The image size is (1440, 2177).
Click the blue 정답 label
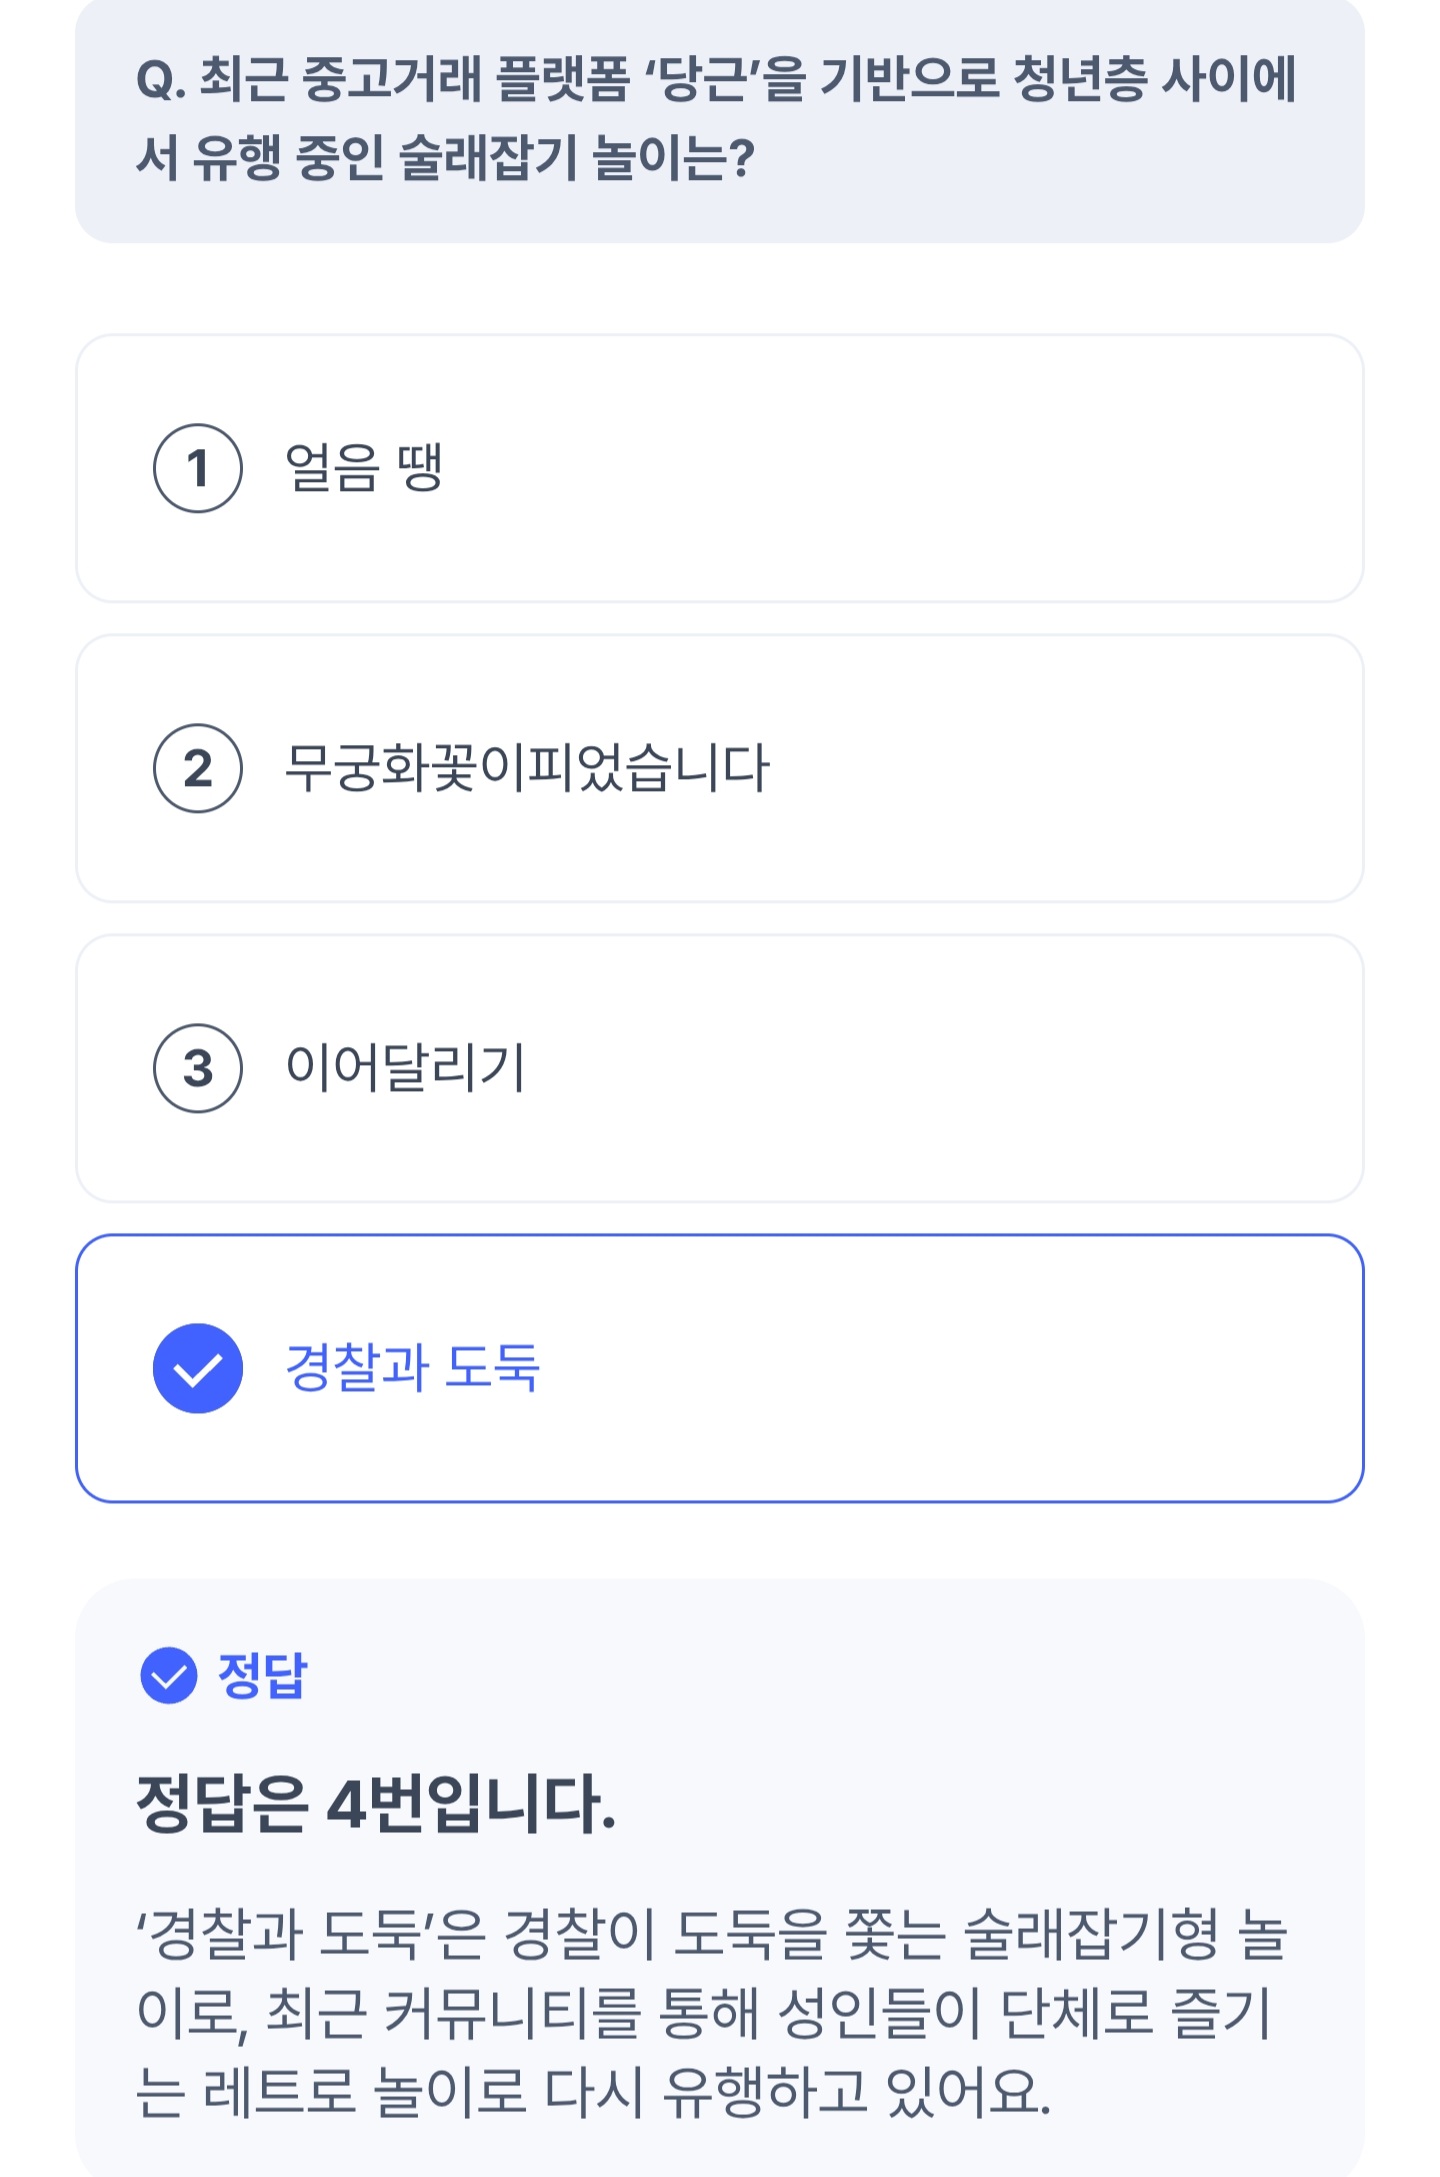click(263, 1675)
